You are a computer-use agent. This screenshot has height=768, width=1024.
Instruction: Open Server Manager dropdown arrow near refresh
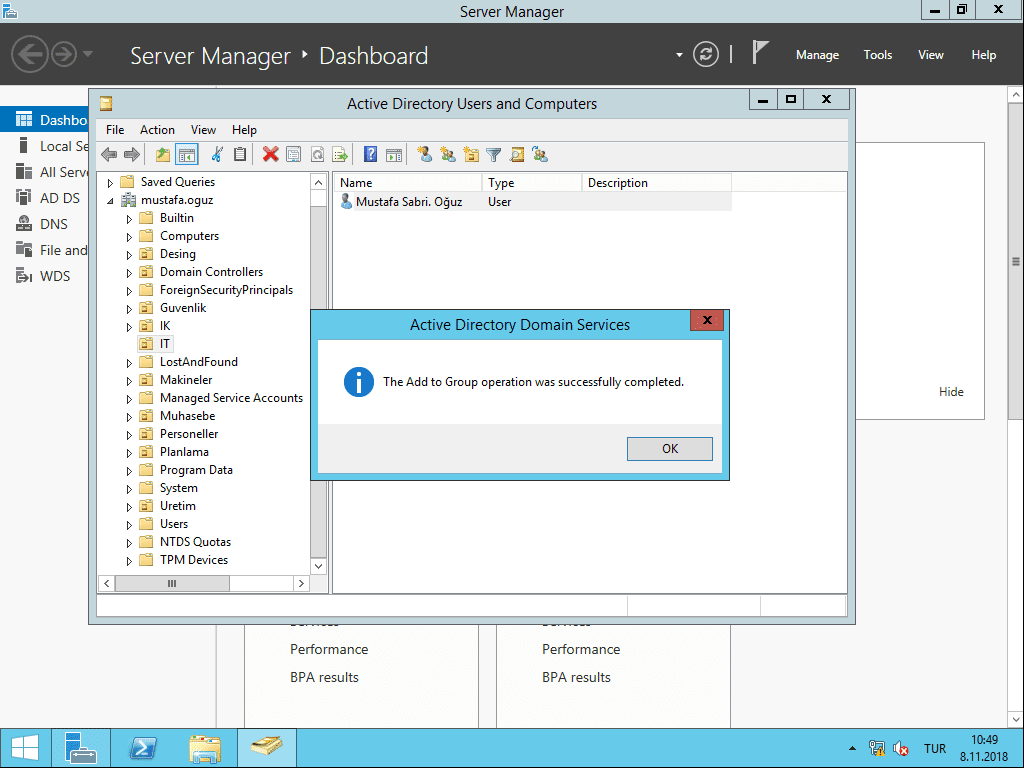pos(679,55)
